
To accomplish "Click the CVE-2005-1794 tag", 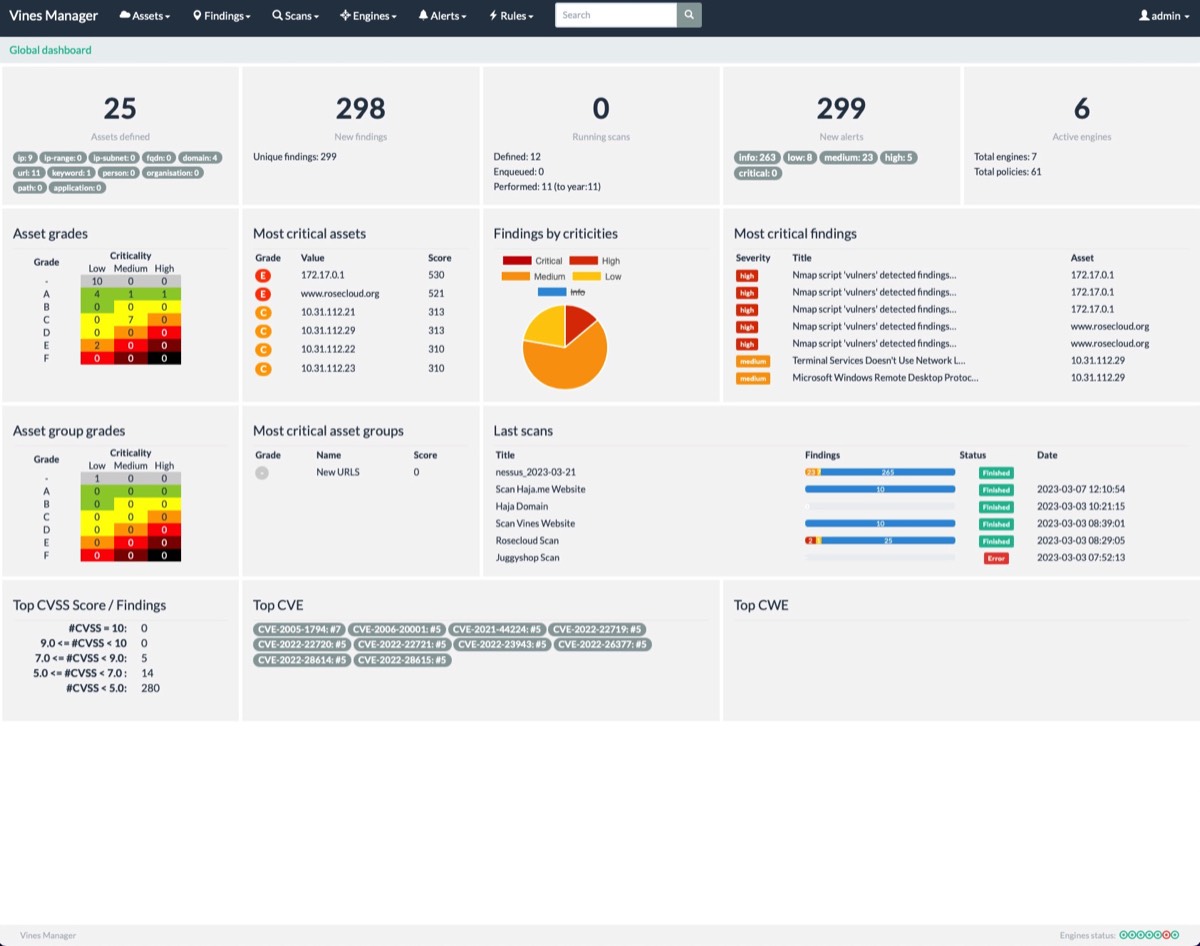I will 299,629.
